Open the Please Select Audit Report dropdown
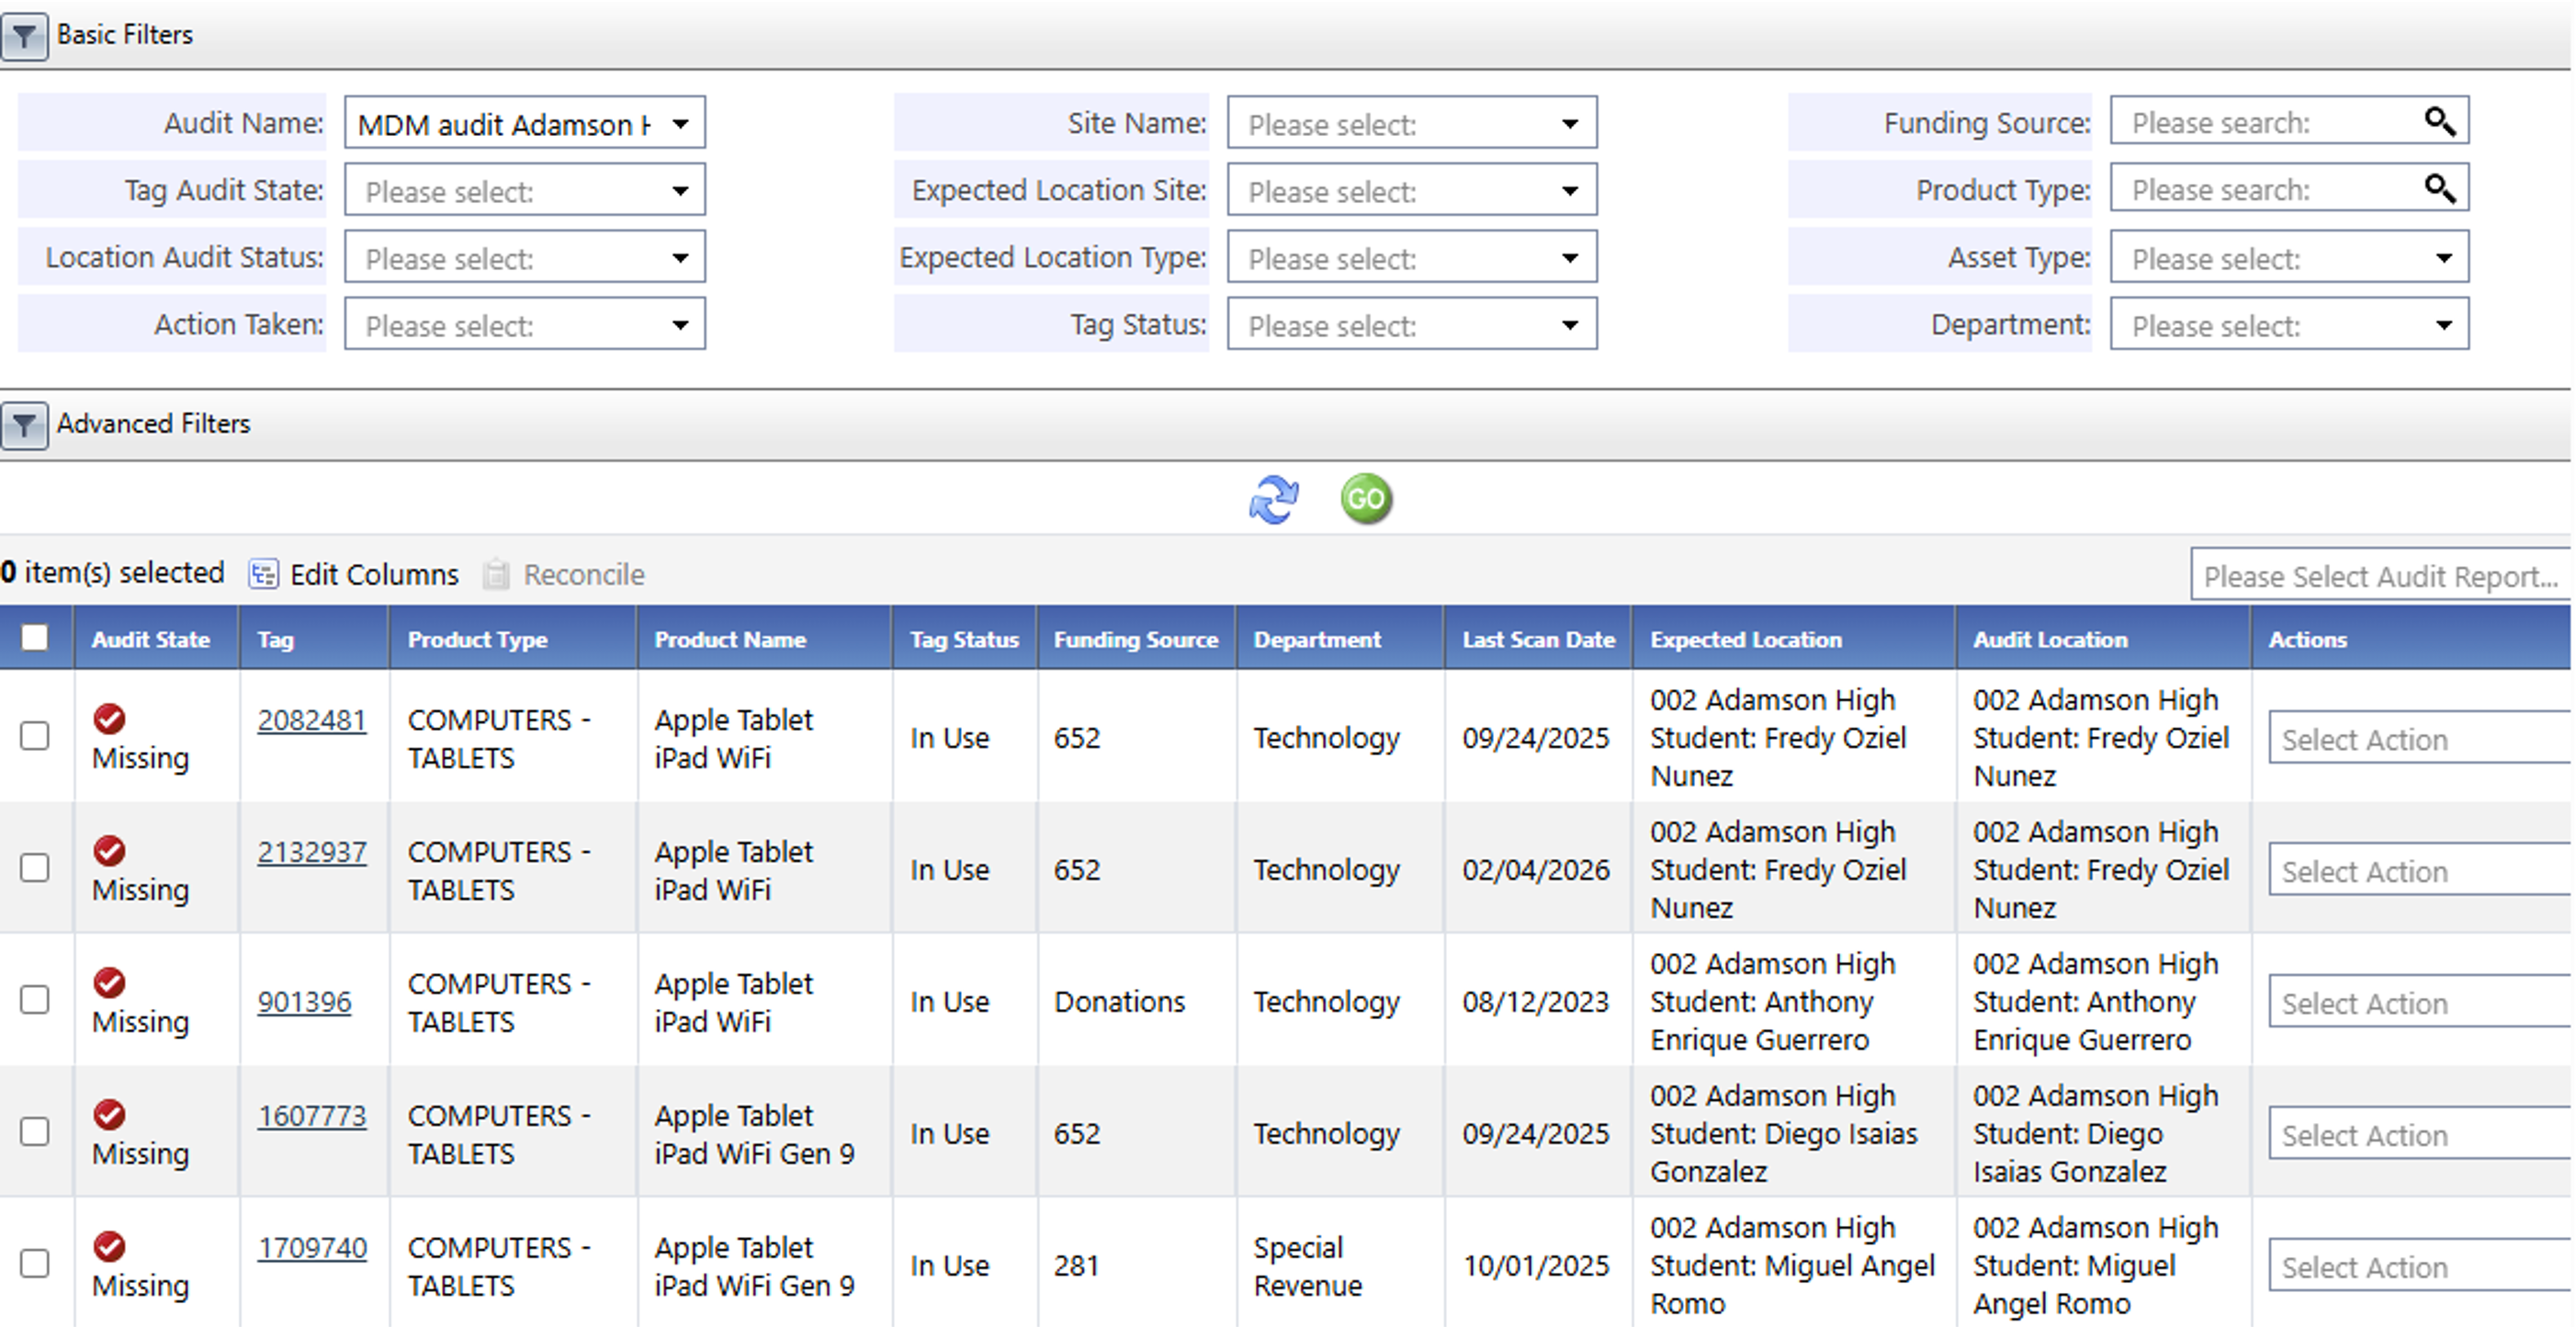 2382,575
